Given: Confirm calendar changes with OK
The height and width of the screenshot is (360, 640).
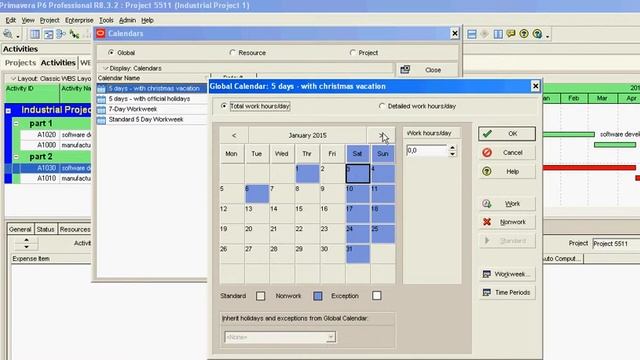Looking at the screenshot, I should (507, 134).
